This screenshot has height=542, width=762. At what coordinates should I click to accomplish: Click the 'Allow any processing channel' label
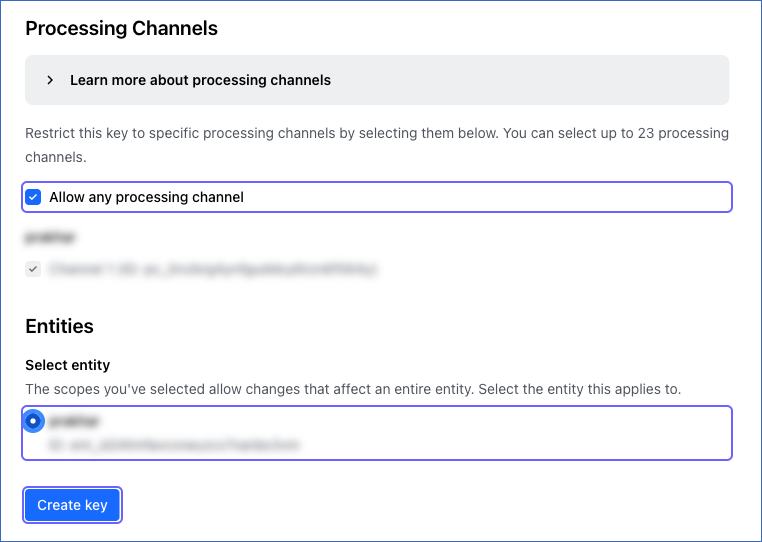point(146,197)
